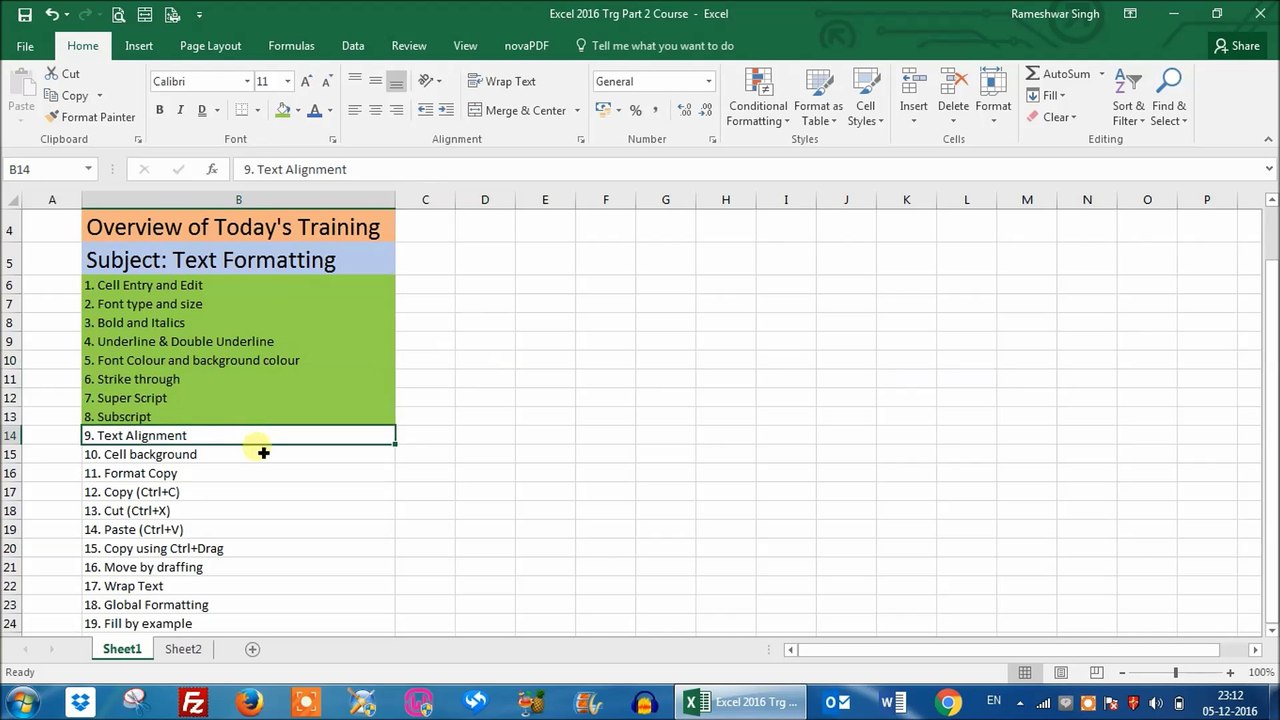
Task: Switch to the Insert ribbon tab
Action: pyautogui.click(x=139, y=46)
